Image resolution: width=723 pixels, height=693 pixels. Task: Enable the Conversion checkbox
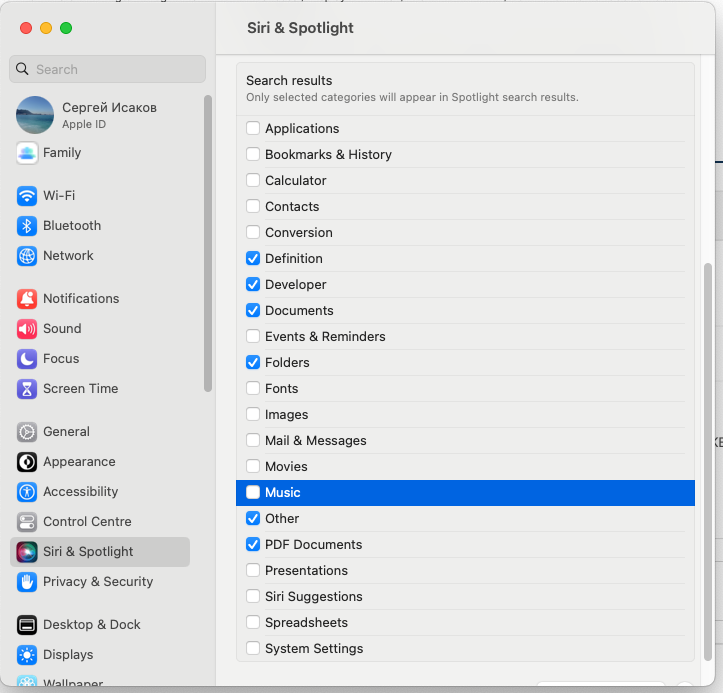pyautogui.click(x=253, y=232)
